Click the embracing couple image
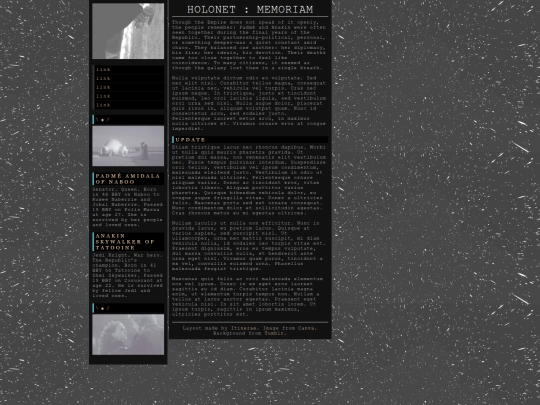Screen dimensions: 540x405 (x=128, y=334)
